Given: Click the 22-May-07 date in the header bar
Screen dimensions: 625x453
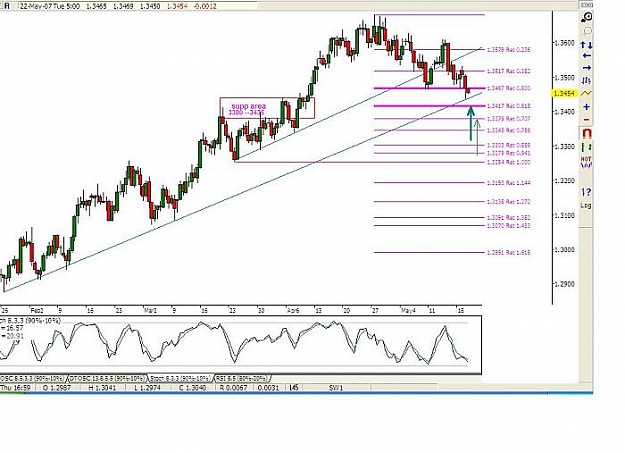Looking at the screenshot, I should pos(33,6).
